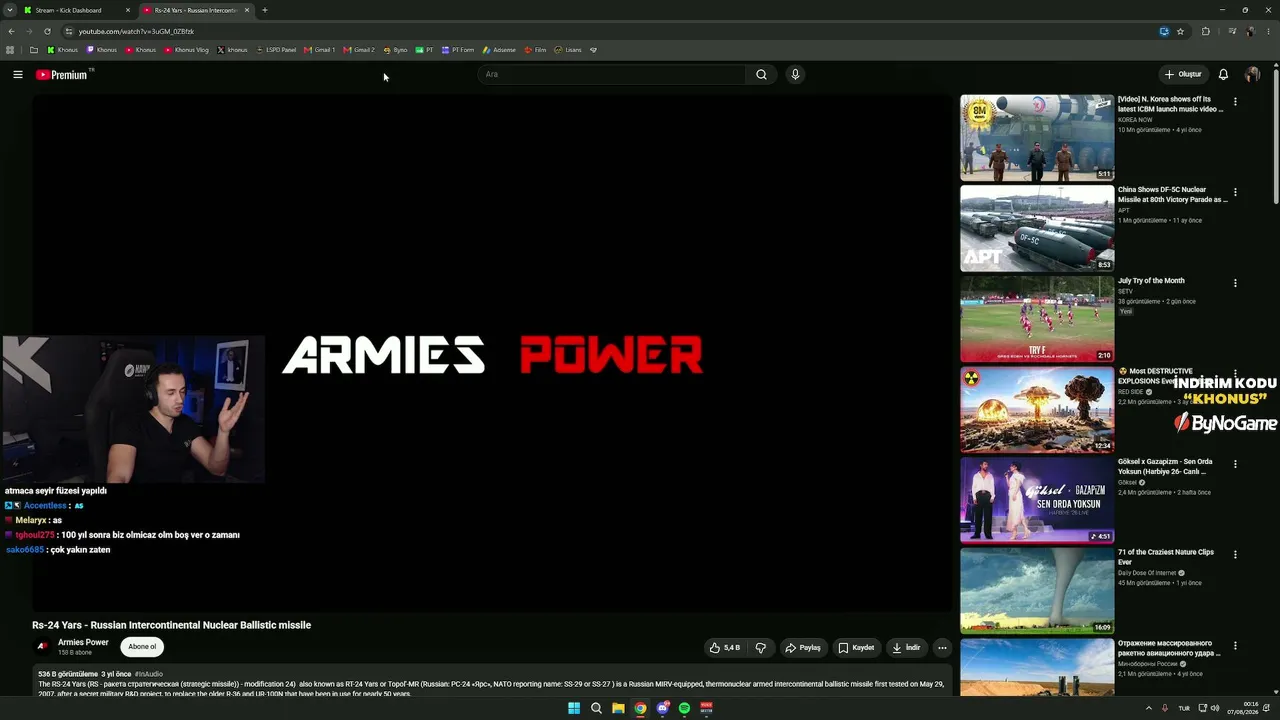
Task: Play the Göksel x Gazapizm thumbnail
Action: click(1037, 500)
